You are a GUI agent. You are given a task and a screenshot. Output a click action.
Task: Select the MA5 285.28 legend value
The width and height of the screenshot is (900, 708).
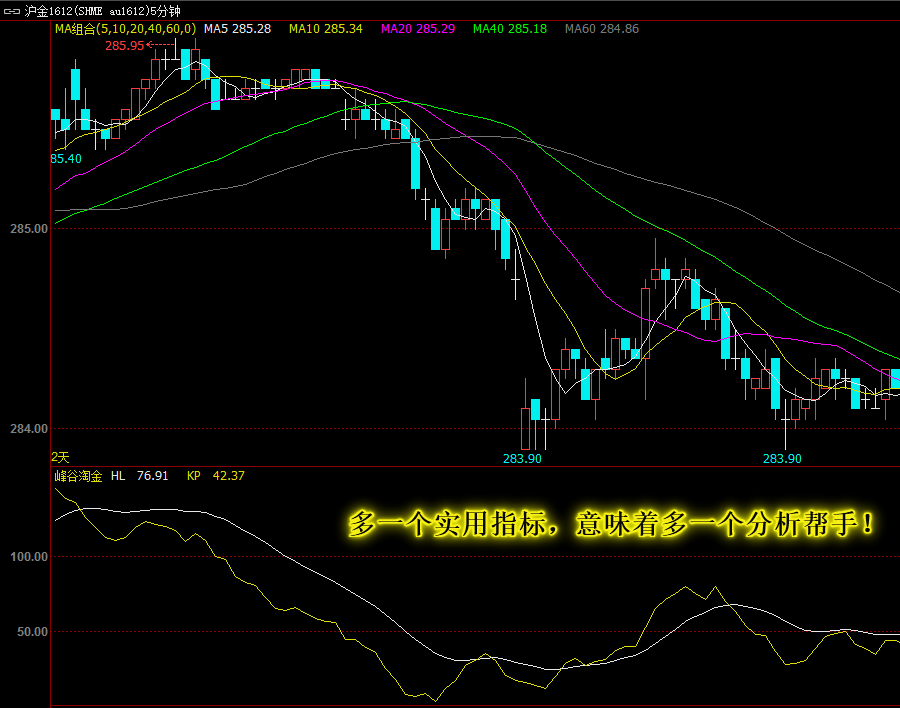pyautogui.click(x=237, y=29)
